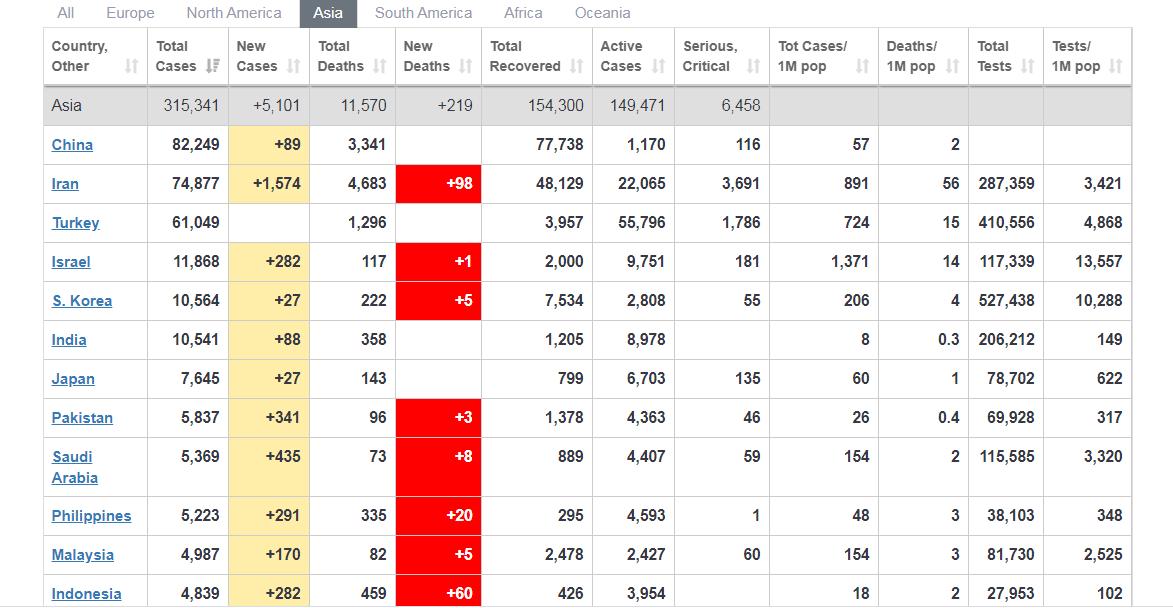1173x608 pixels.
Task: Click China total cases 82,249
Action: click(196, 144)
